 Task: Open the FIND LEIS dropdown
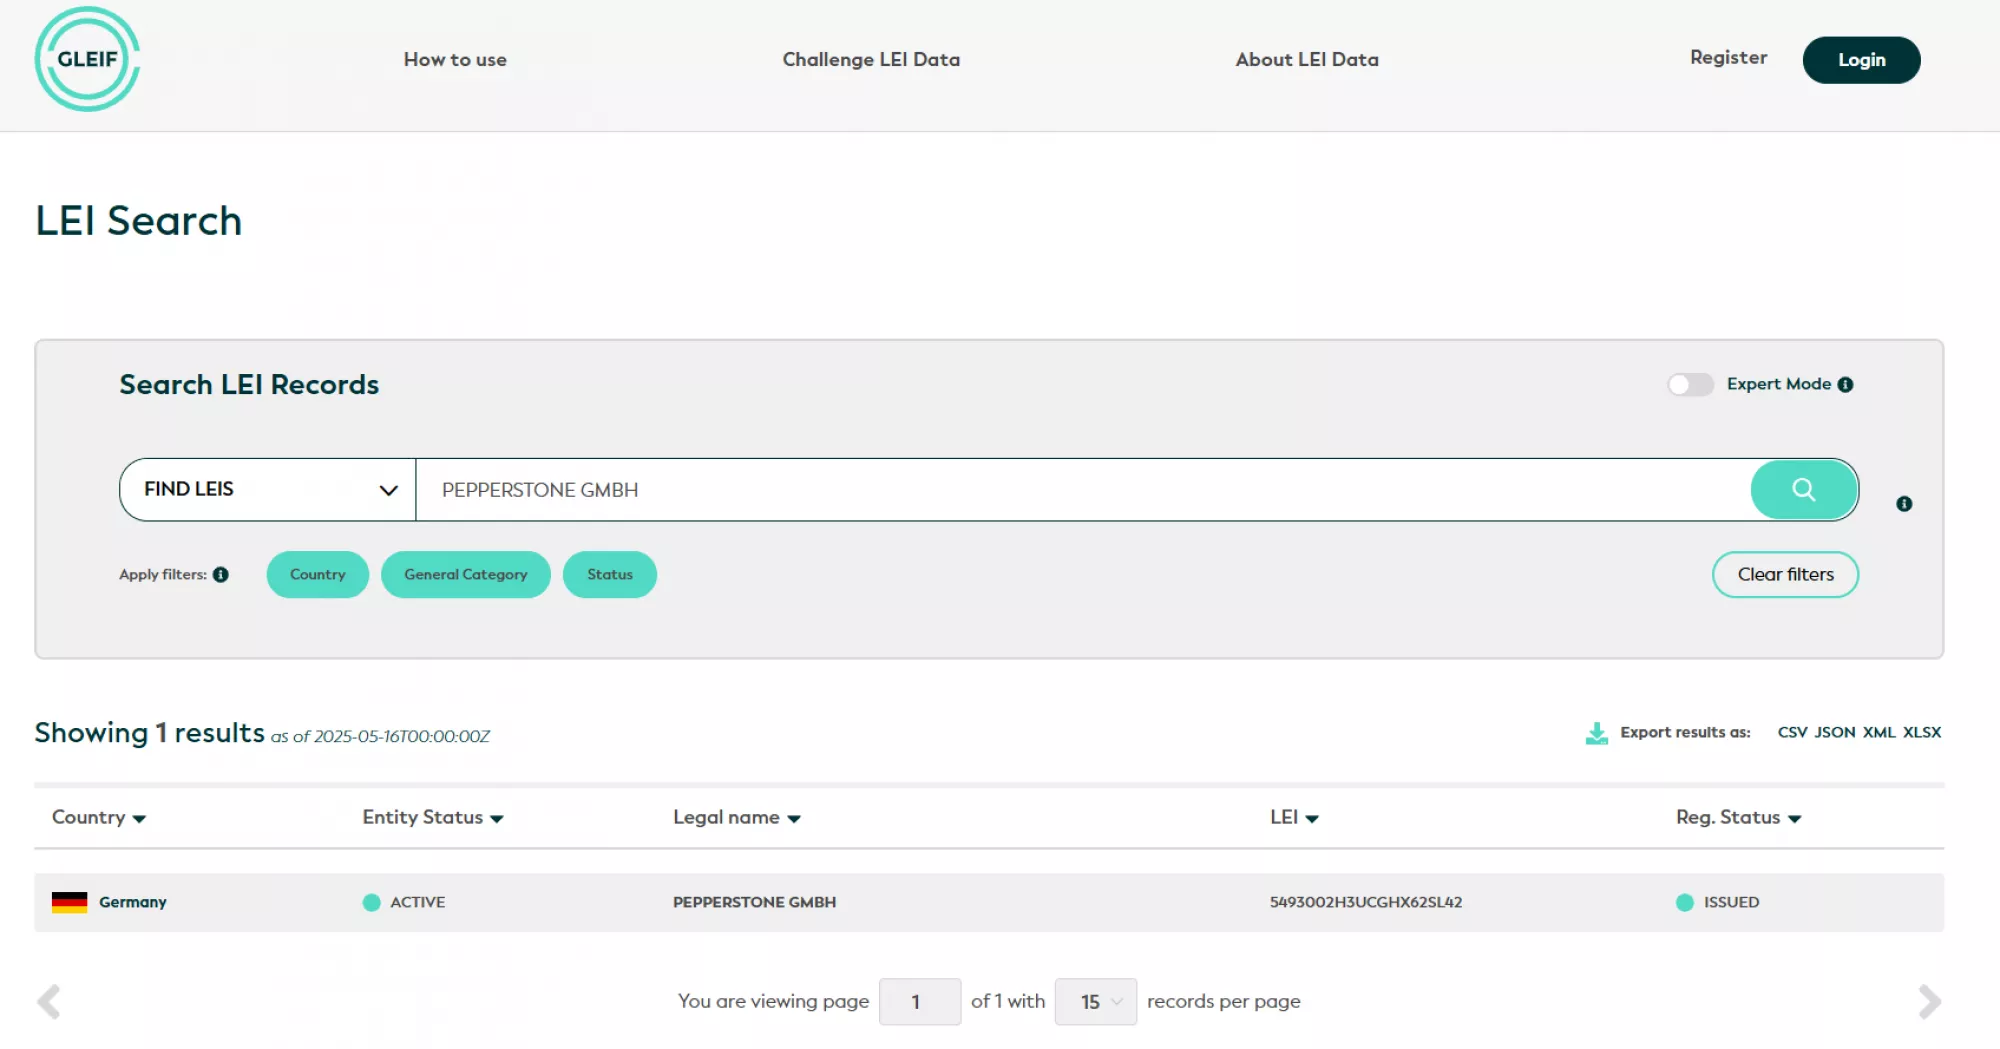pyautogui.click(x=267, y=490)
